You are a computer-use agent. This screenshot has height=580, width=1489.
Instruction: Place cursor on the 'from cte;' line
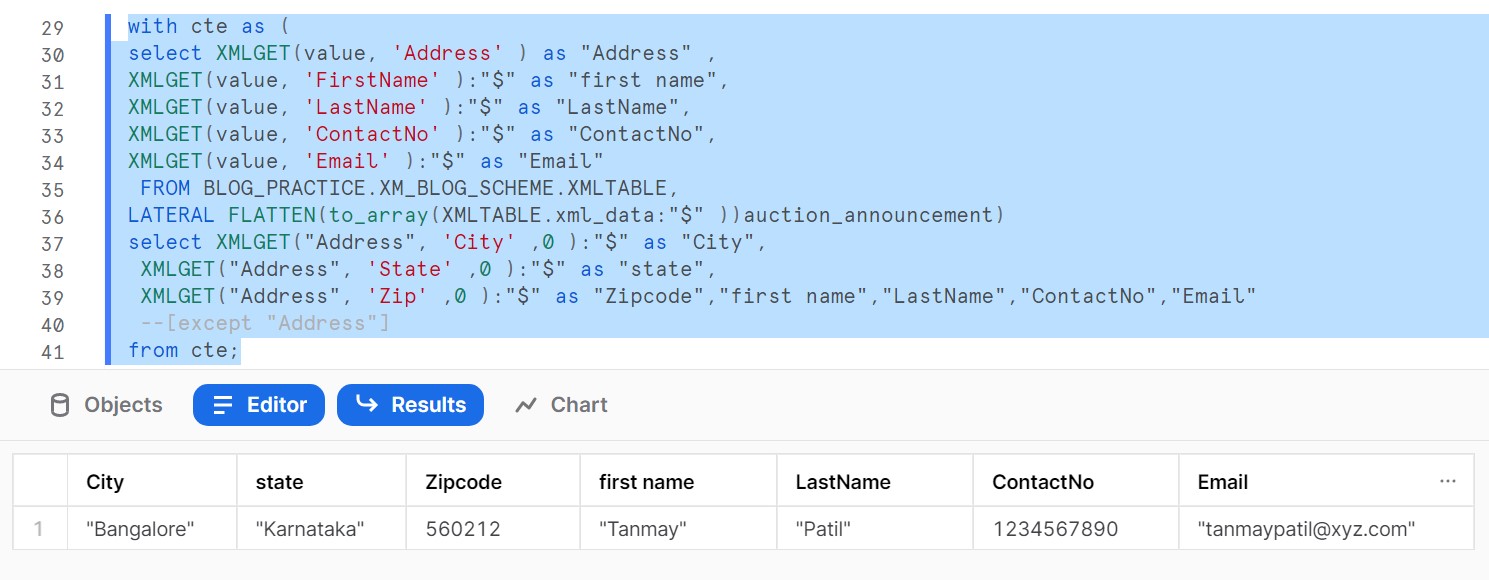point(184,350)
